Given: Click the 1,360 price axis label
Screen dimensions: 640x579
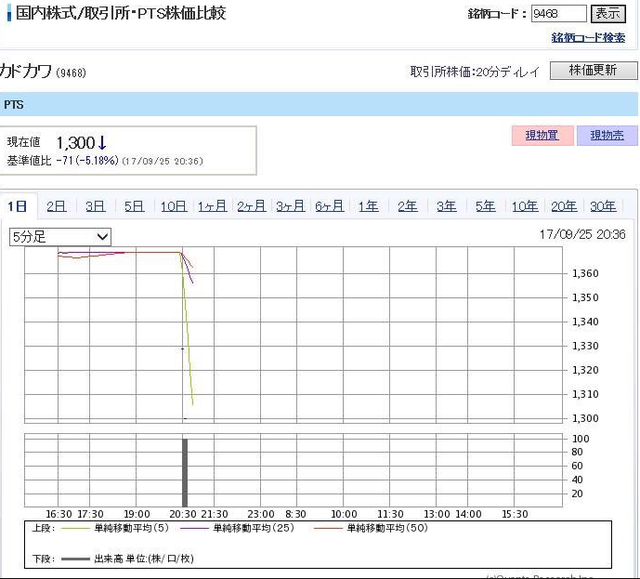Looking at the screenshot, I should tap(585, 273).
